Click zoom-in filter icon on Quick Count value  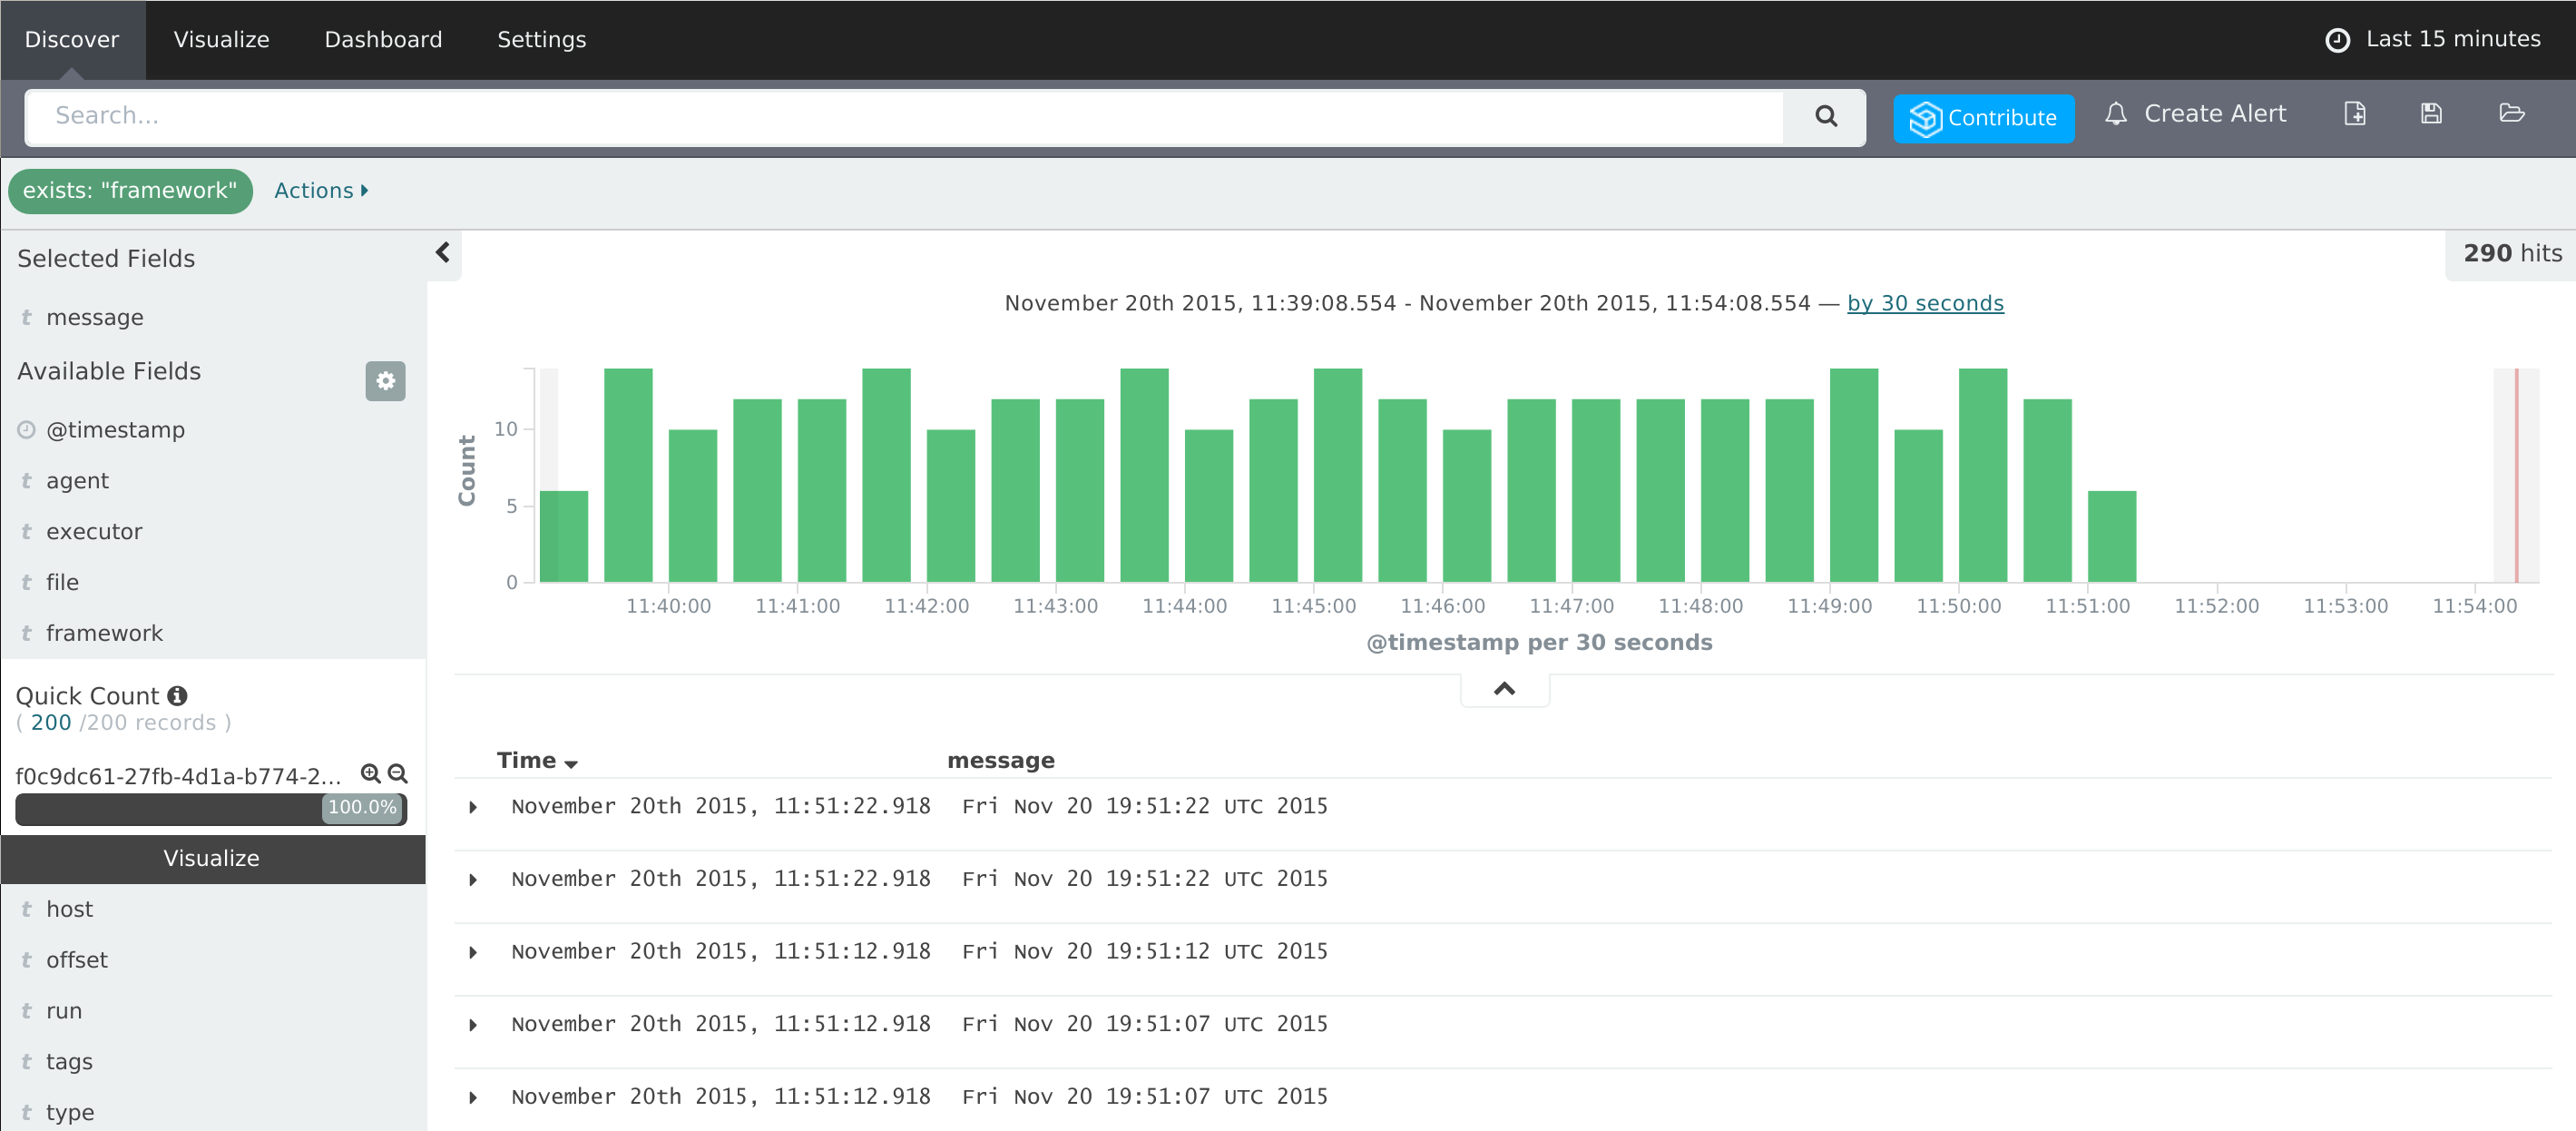370,774
